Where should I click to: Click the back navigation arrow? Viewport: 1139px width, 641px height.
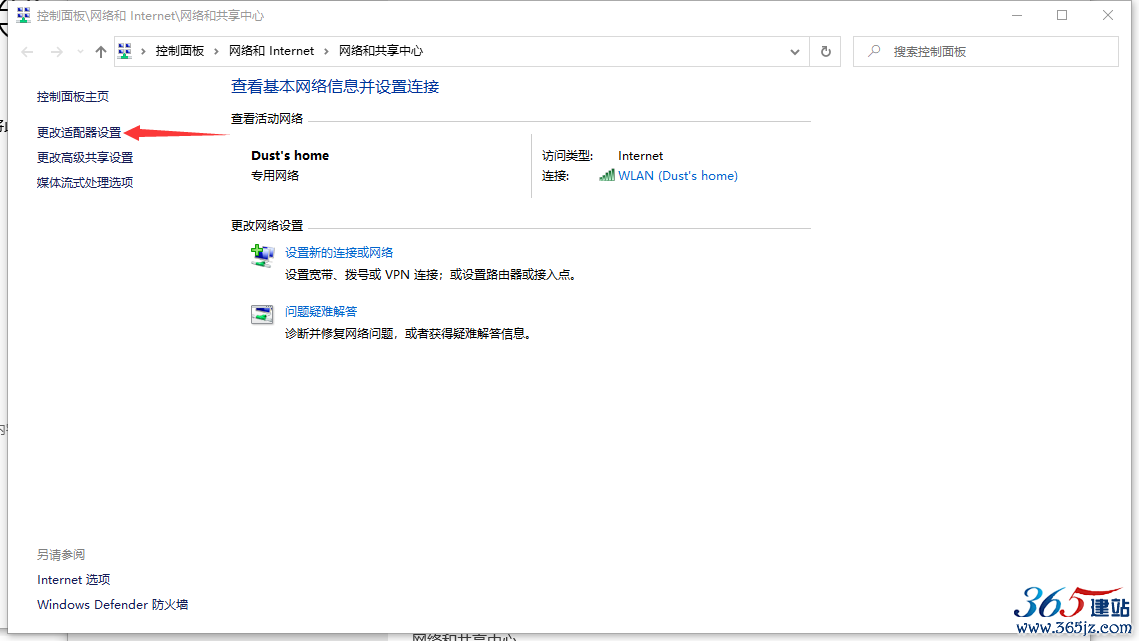(x=27, y=52)
